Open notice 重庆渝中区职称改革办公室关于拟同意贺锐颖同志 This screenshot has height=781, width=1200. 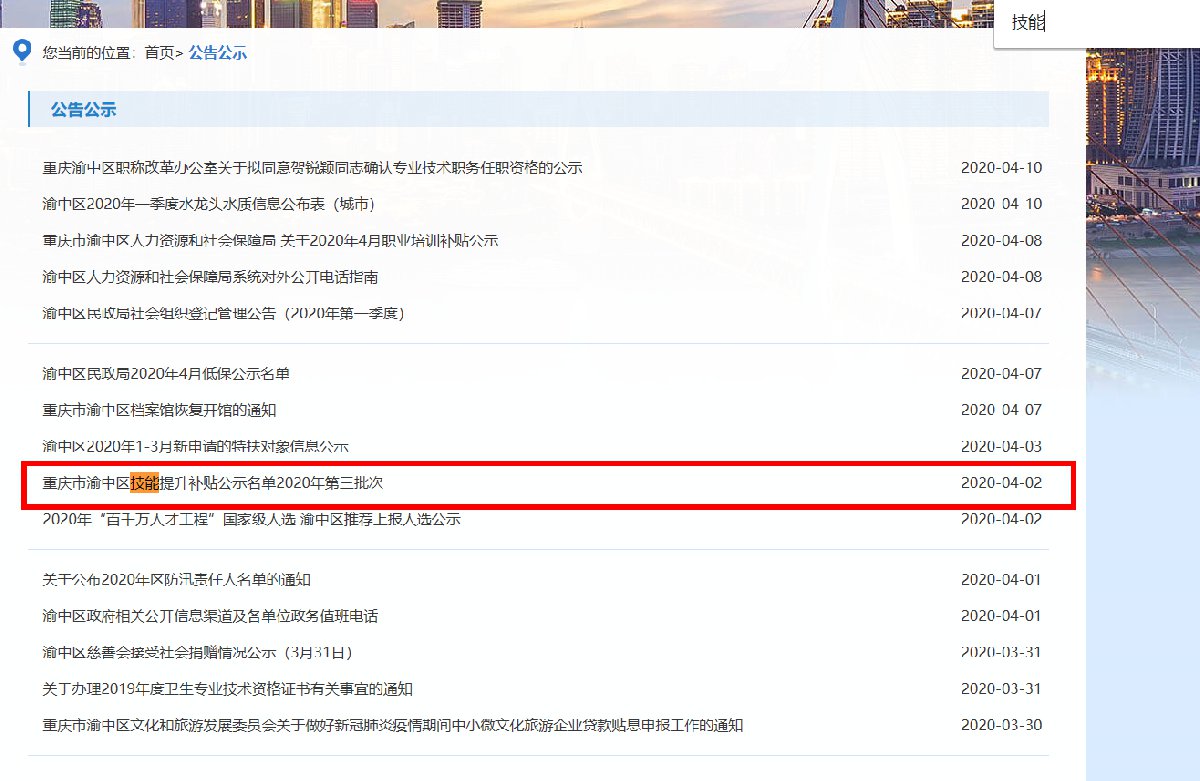point(312,168)
